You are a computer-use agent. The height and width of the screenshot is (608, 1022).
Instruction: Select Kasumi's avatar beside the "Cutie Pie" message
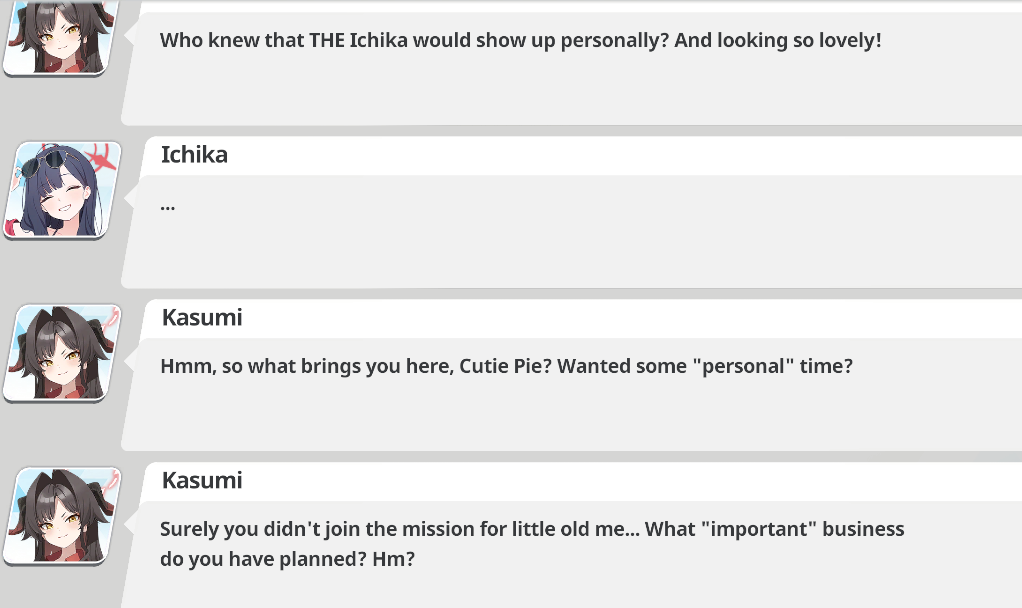tap(62, 353)
